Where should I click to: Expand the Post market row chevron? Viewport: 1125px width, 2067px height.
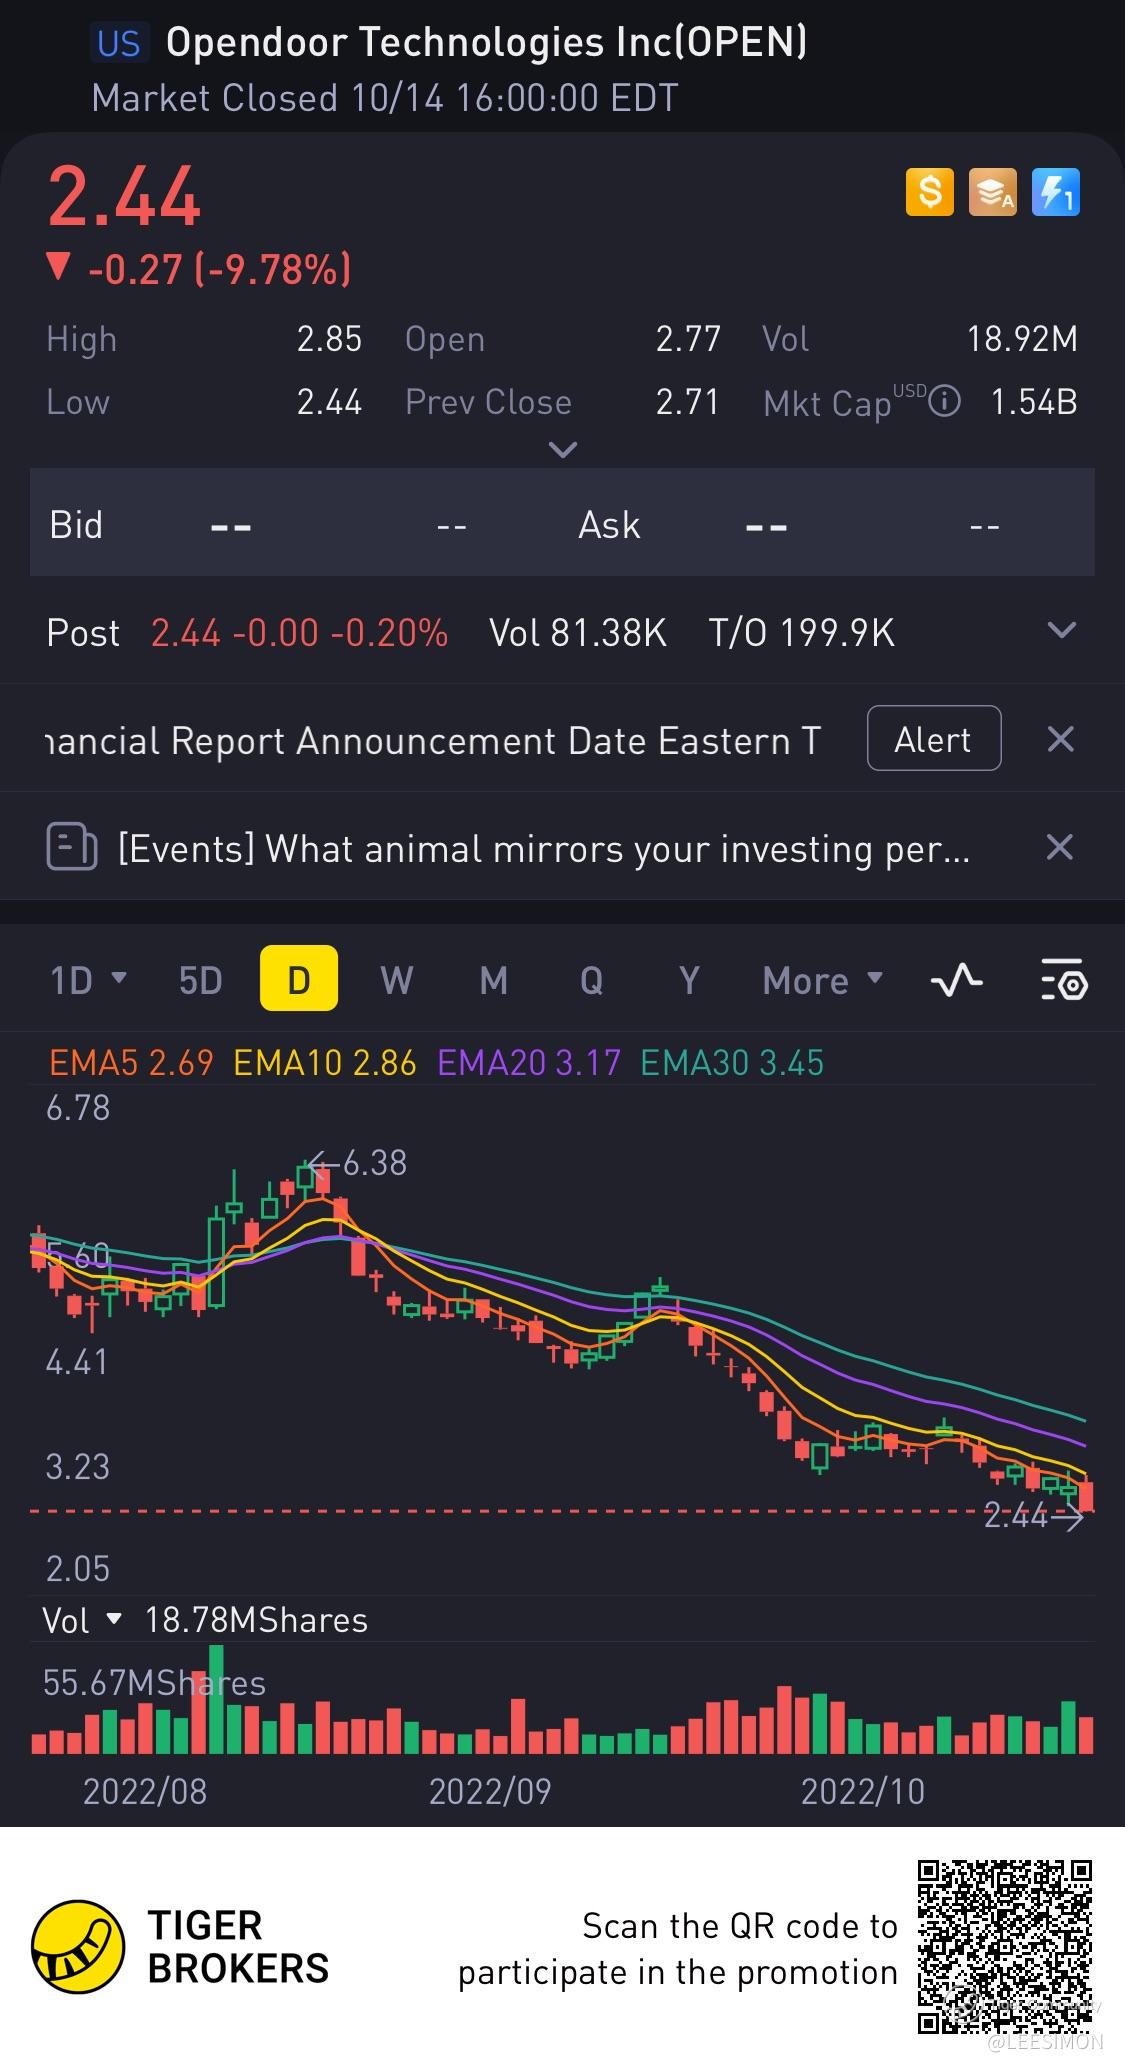[x=1061, y=630]
